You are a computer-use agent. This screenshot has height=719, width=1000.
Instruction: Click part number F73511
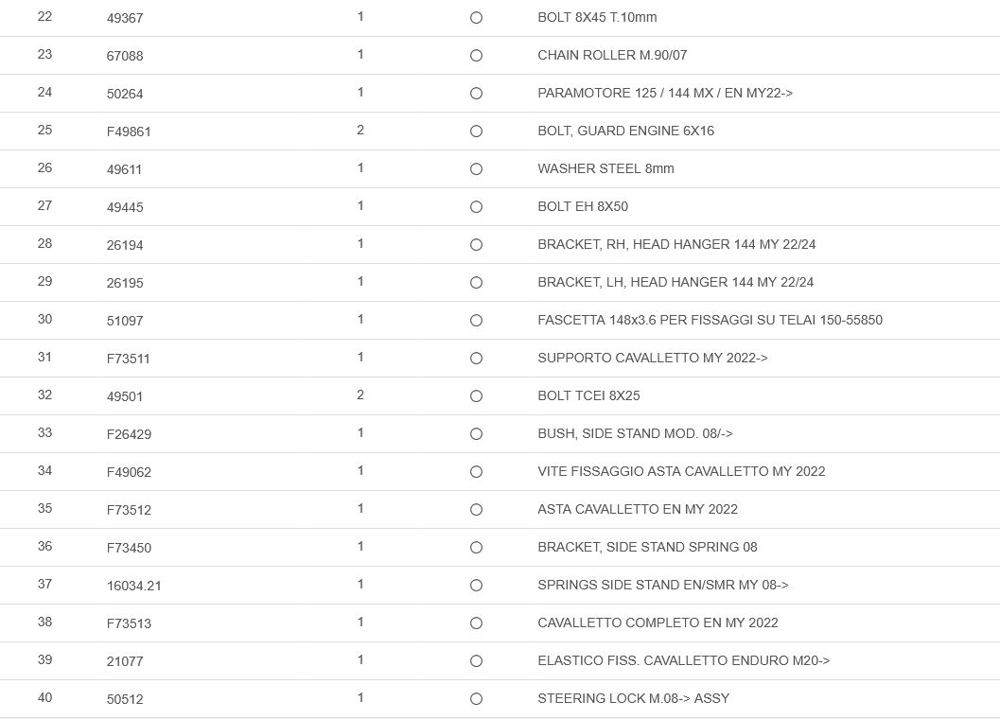coord(128,359)
